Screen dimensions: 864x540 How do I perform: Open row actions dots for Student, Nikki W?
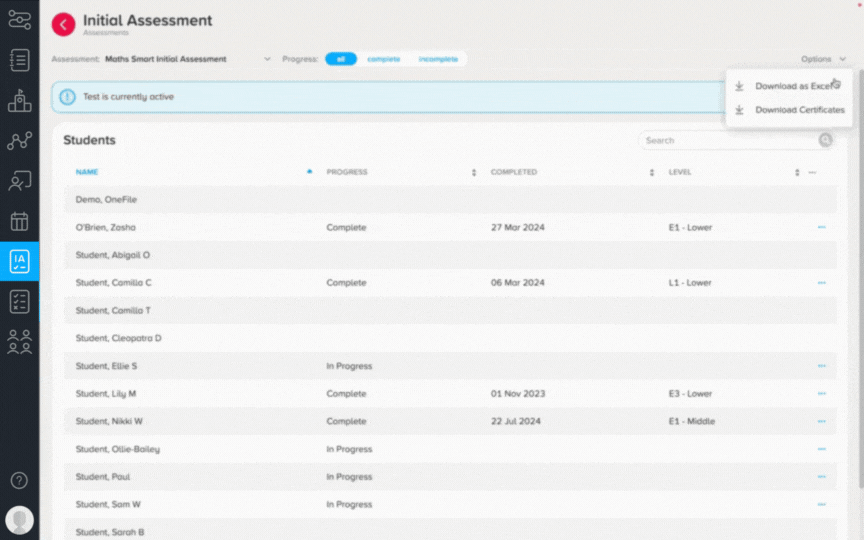point(822,421)
